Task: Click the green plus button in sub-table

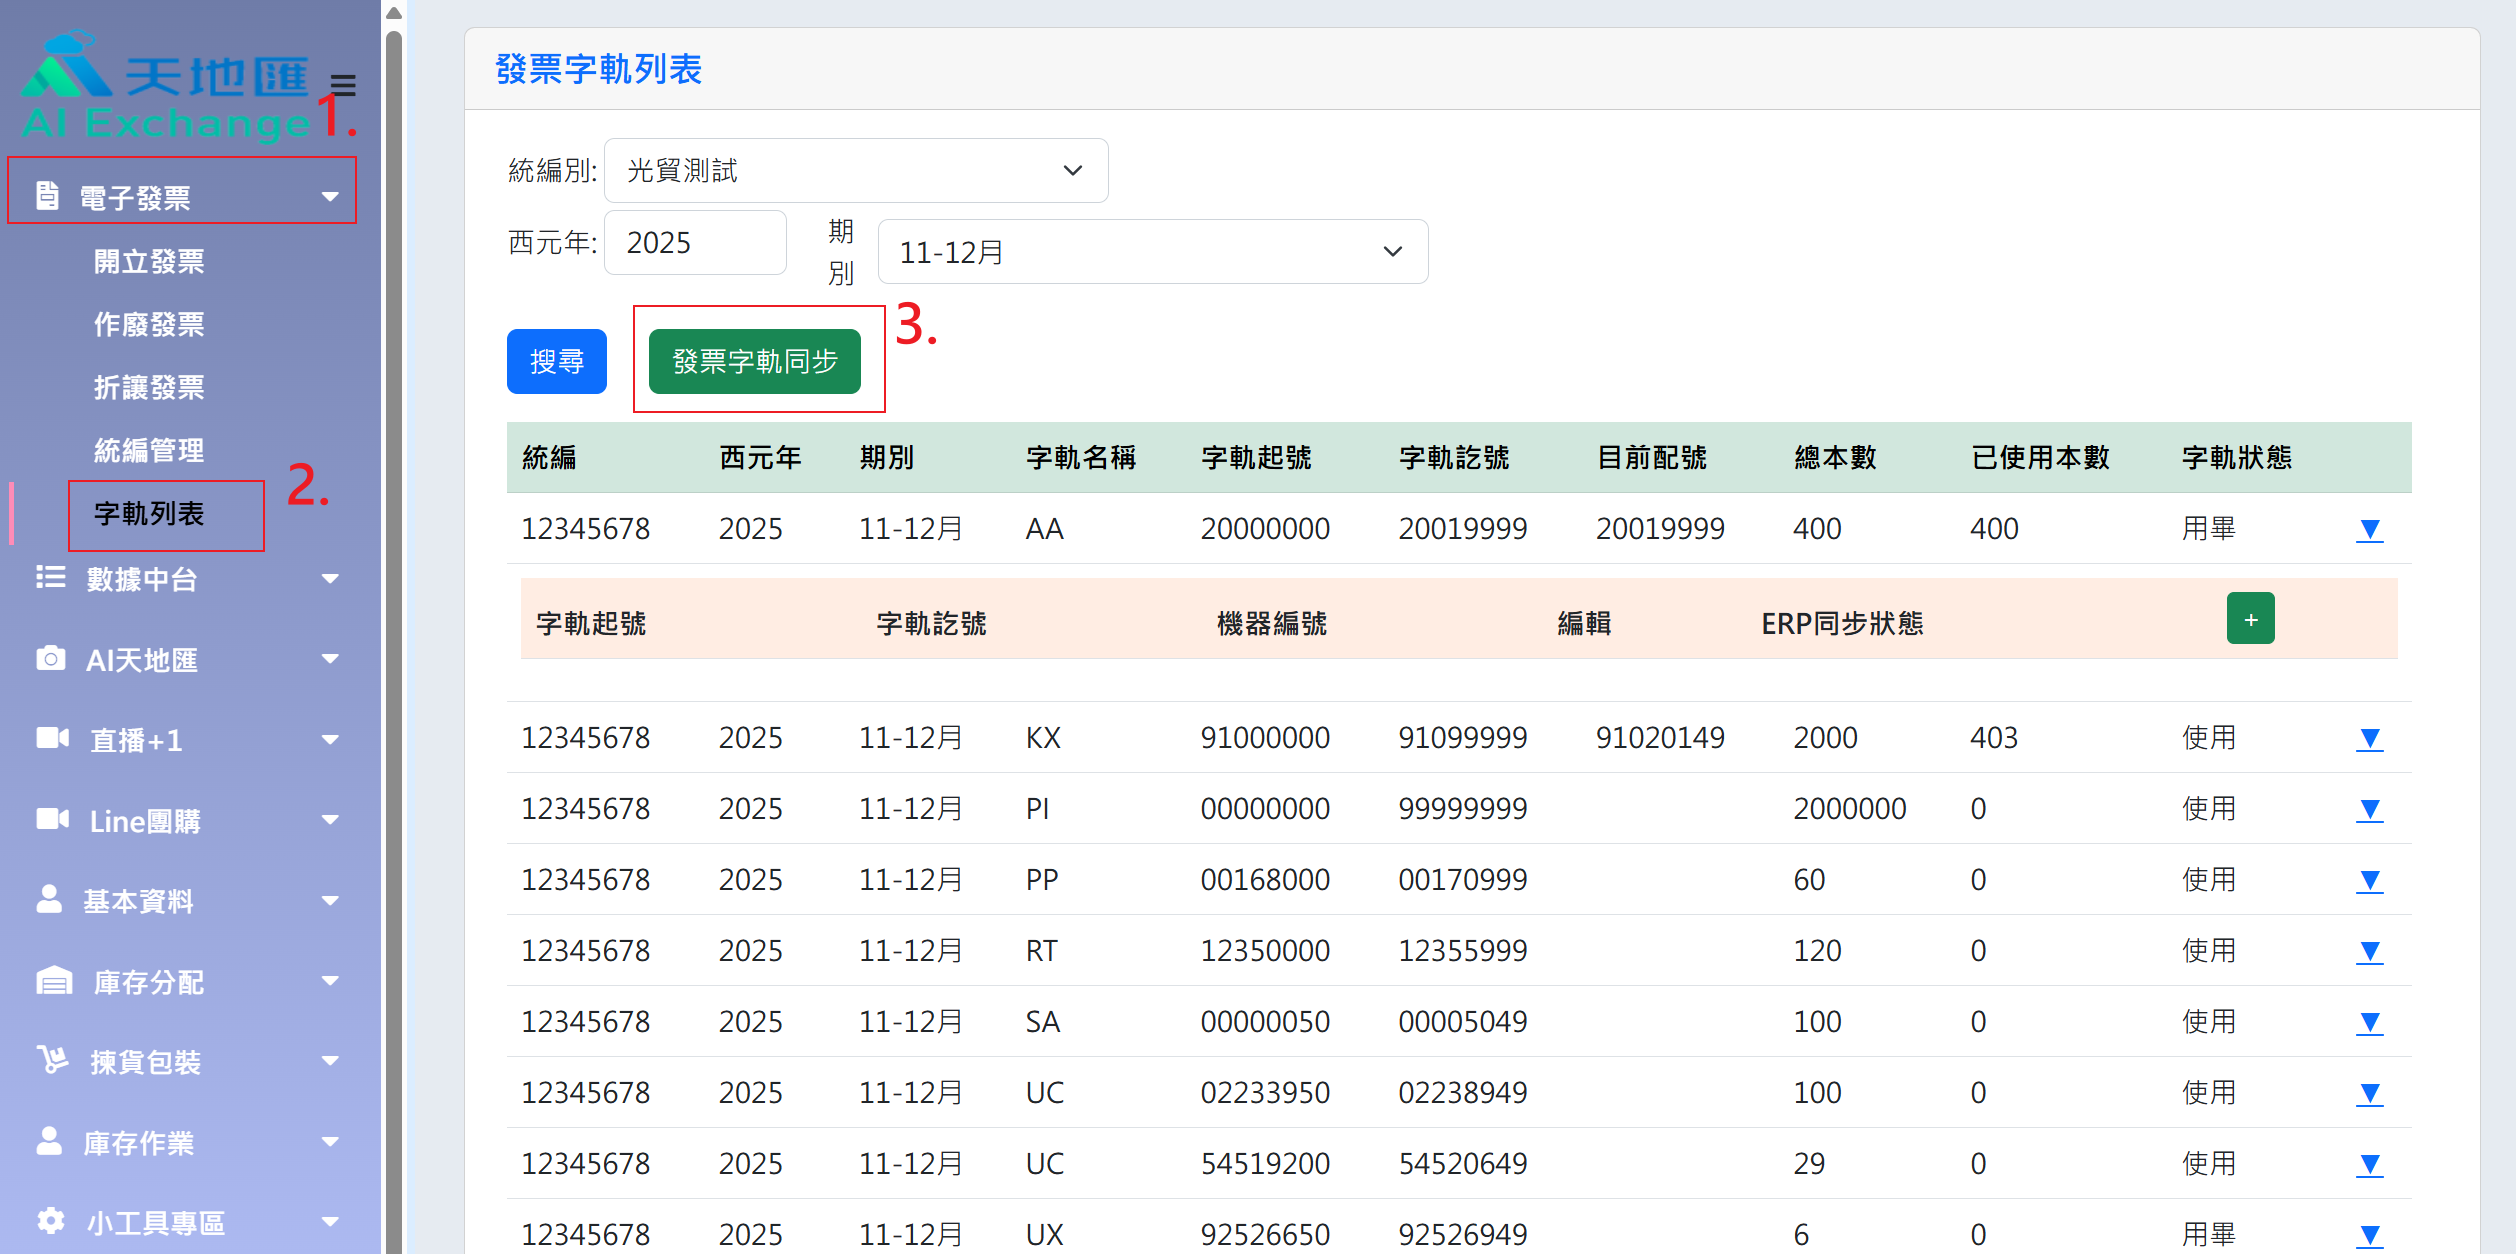Action: coord(2250,619)
